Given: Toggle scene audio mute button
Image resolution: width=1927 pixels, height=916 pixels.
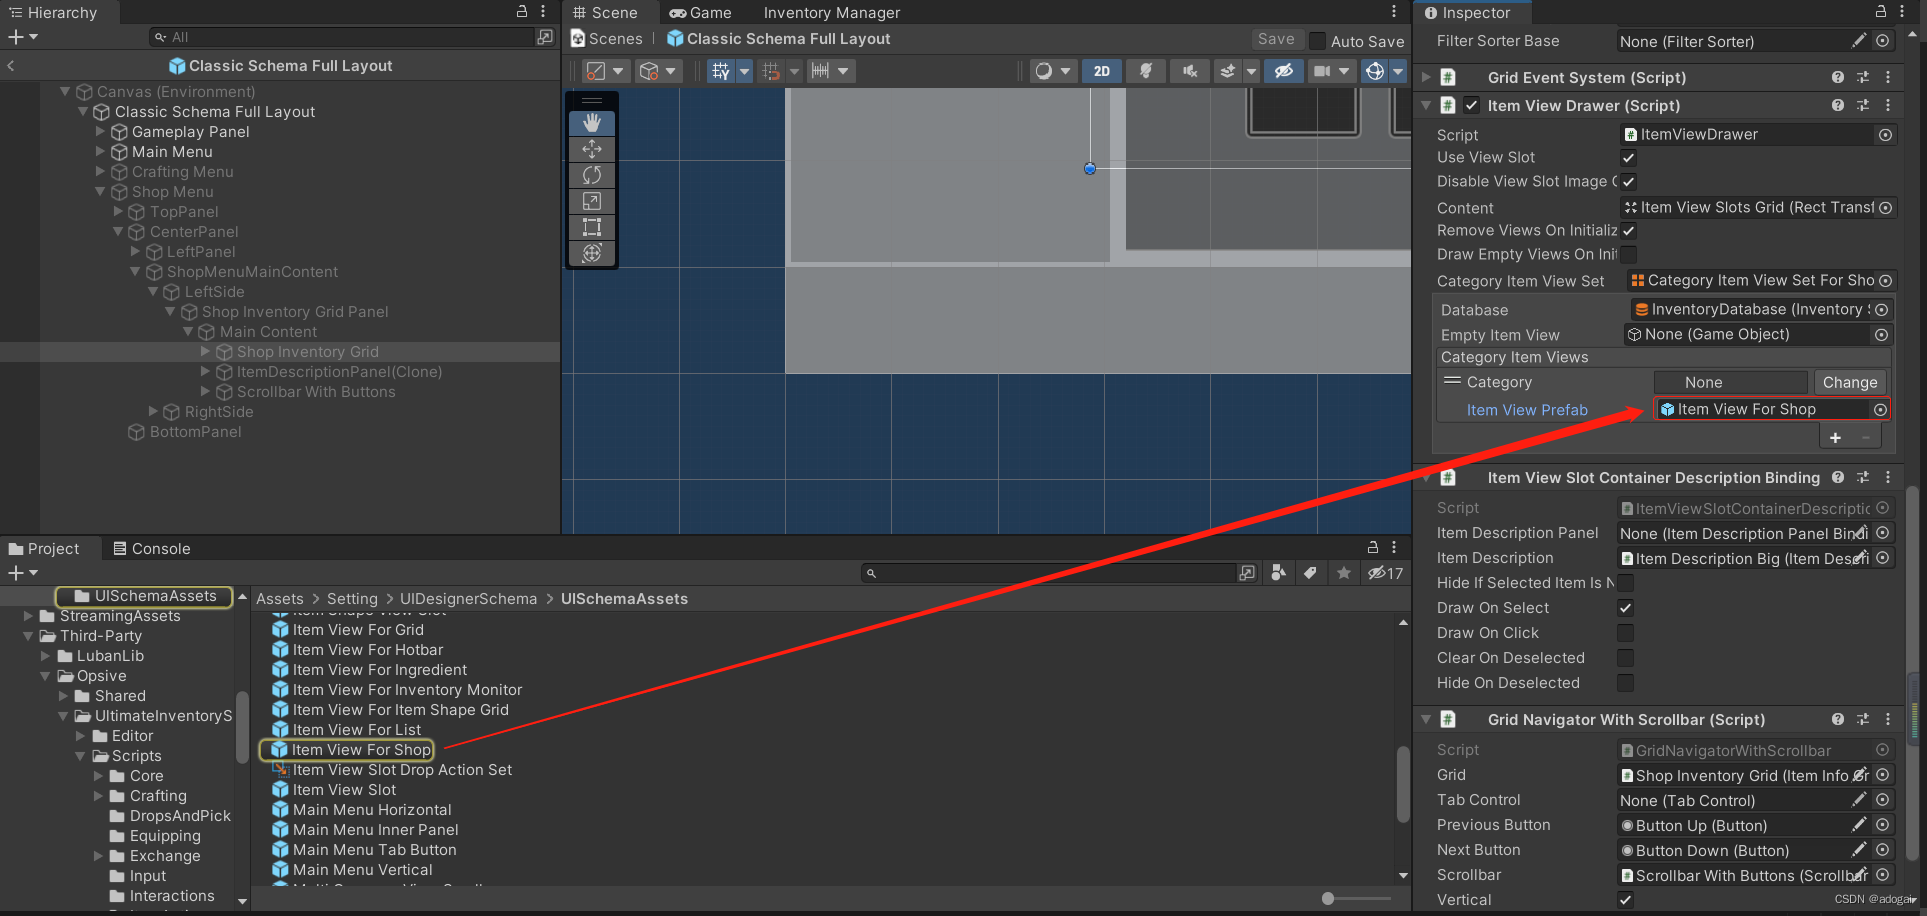Looking at the screenshot, I should click(x=1189, y=71).
